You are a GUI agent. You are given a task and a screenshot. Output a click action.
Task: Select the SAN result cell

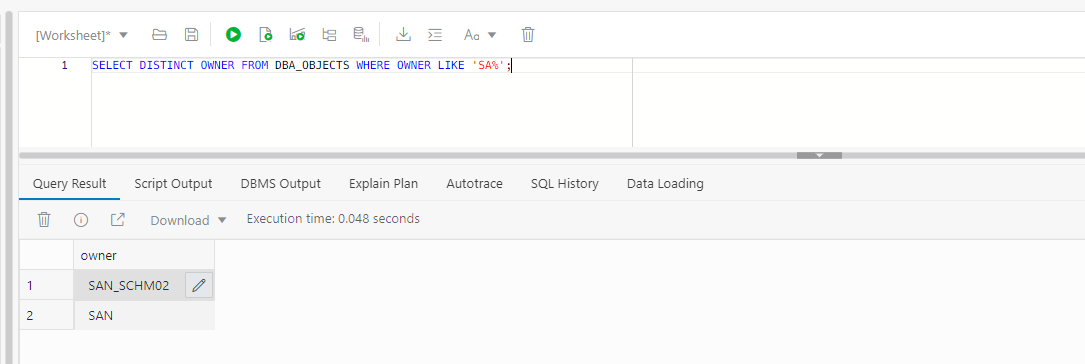coord(144,316)
